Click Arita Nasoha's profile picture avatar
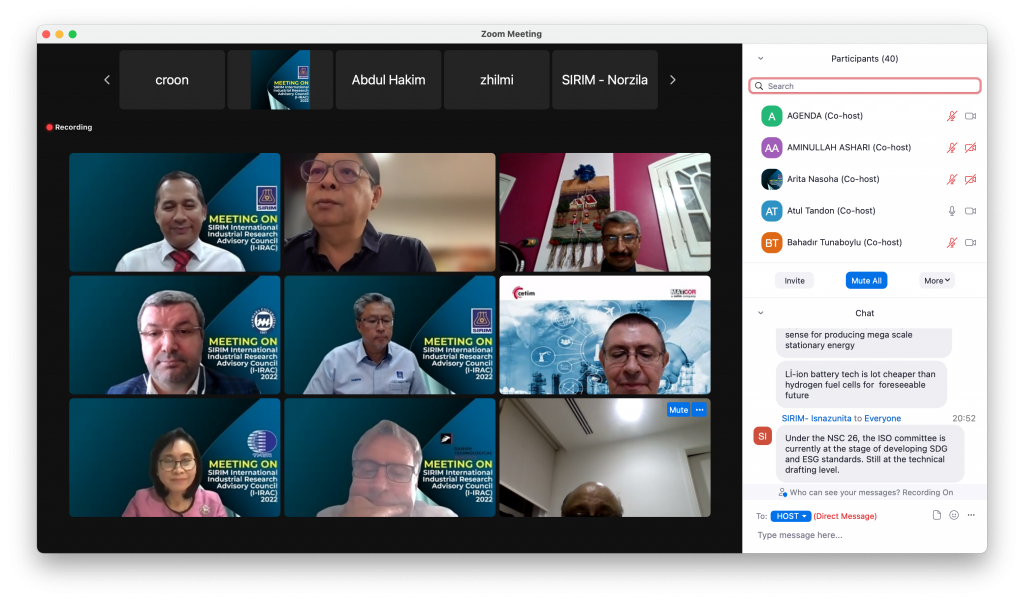The width and height of the screenshot is (1024, 602). (771, 179)
